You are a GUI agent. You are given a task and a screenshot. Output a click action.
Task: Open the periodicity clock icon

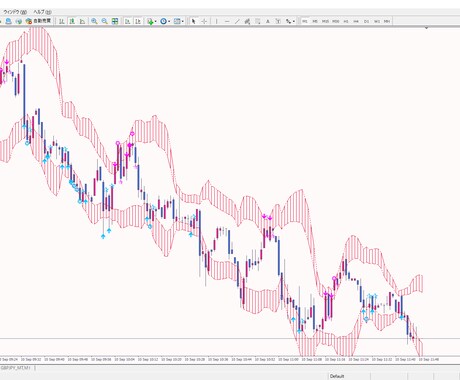click(163, 21)
